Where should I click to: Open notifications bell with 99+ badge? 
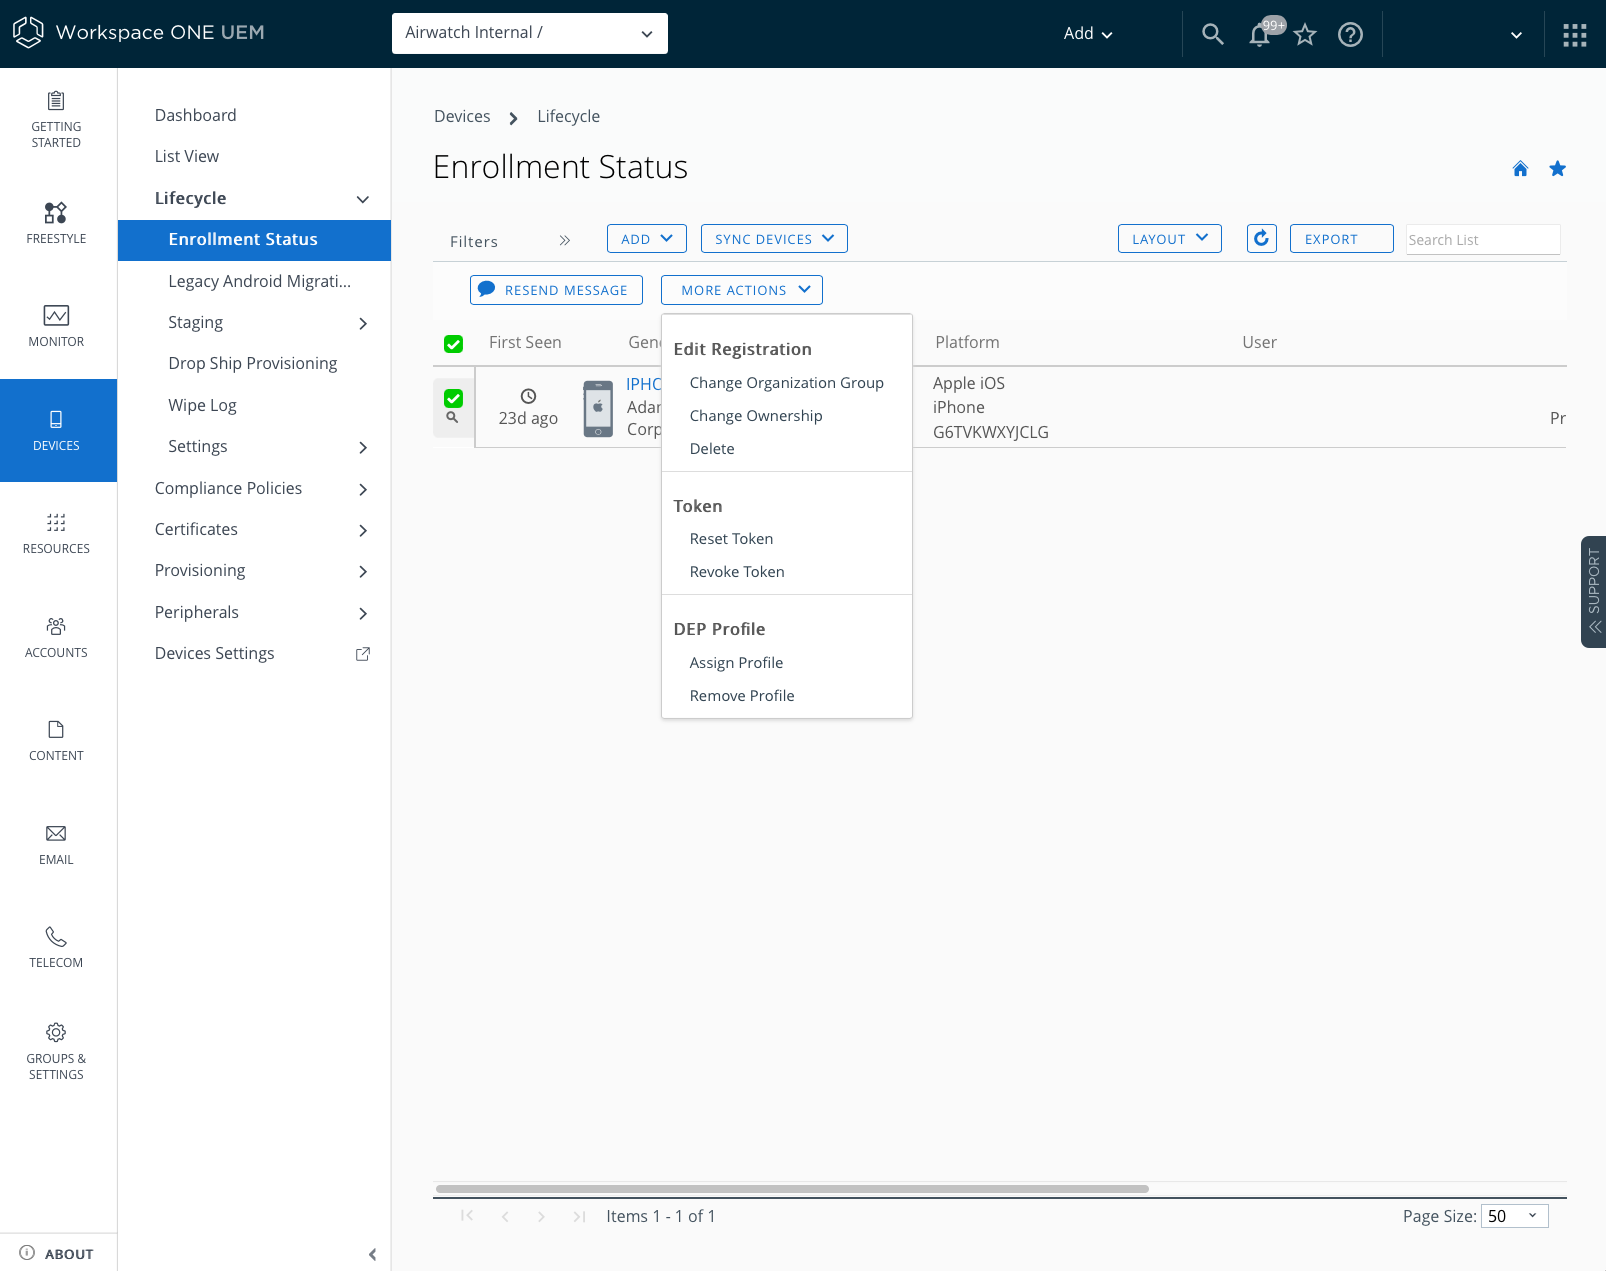(x=1261, y=34)
